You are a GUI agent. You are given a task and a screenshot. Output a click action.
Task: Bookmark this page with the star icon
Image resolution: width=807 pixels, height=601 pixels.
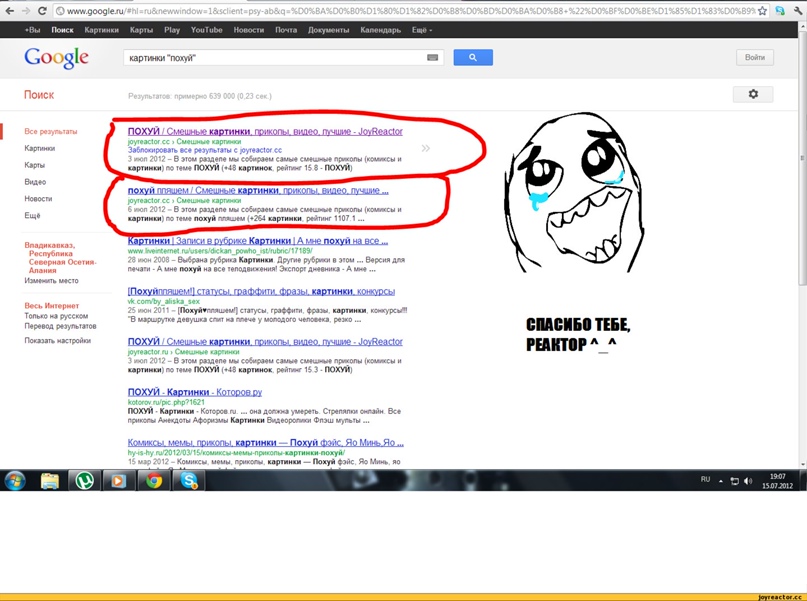pos(762,10)
